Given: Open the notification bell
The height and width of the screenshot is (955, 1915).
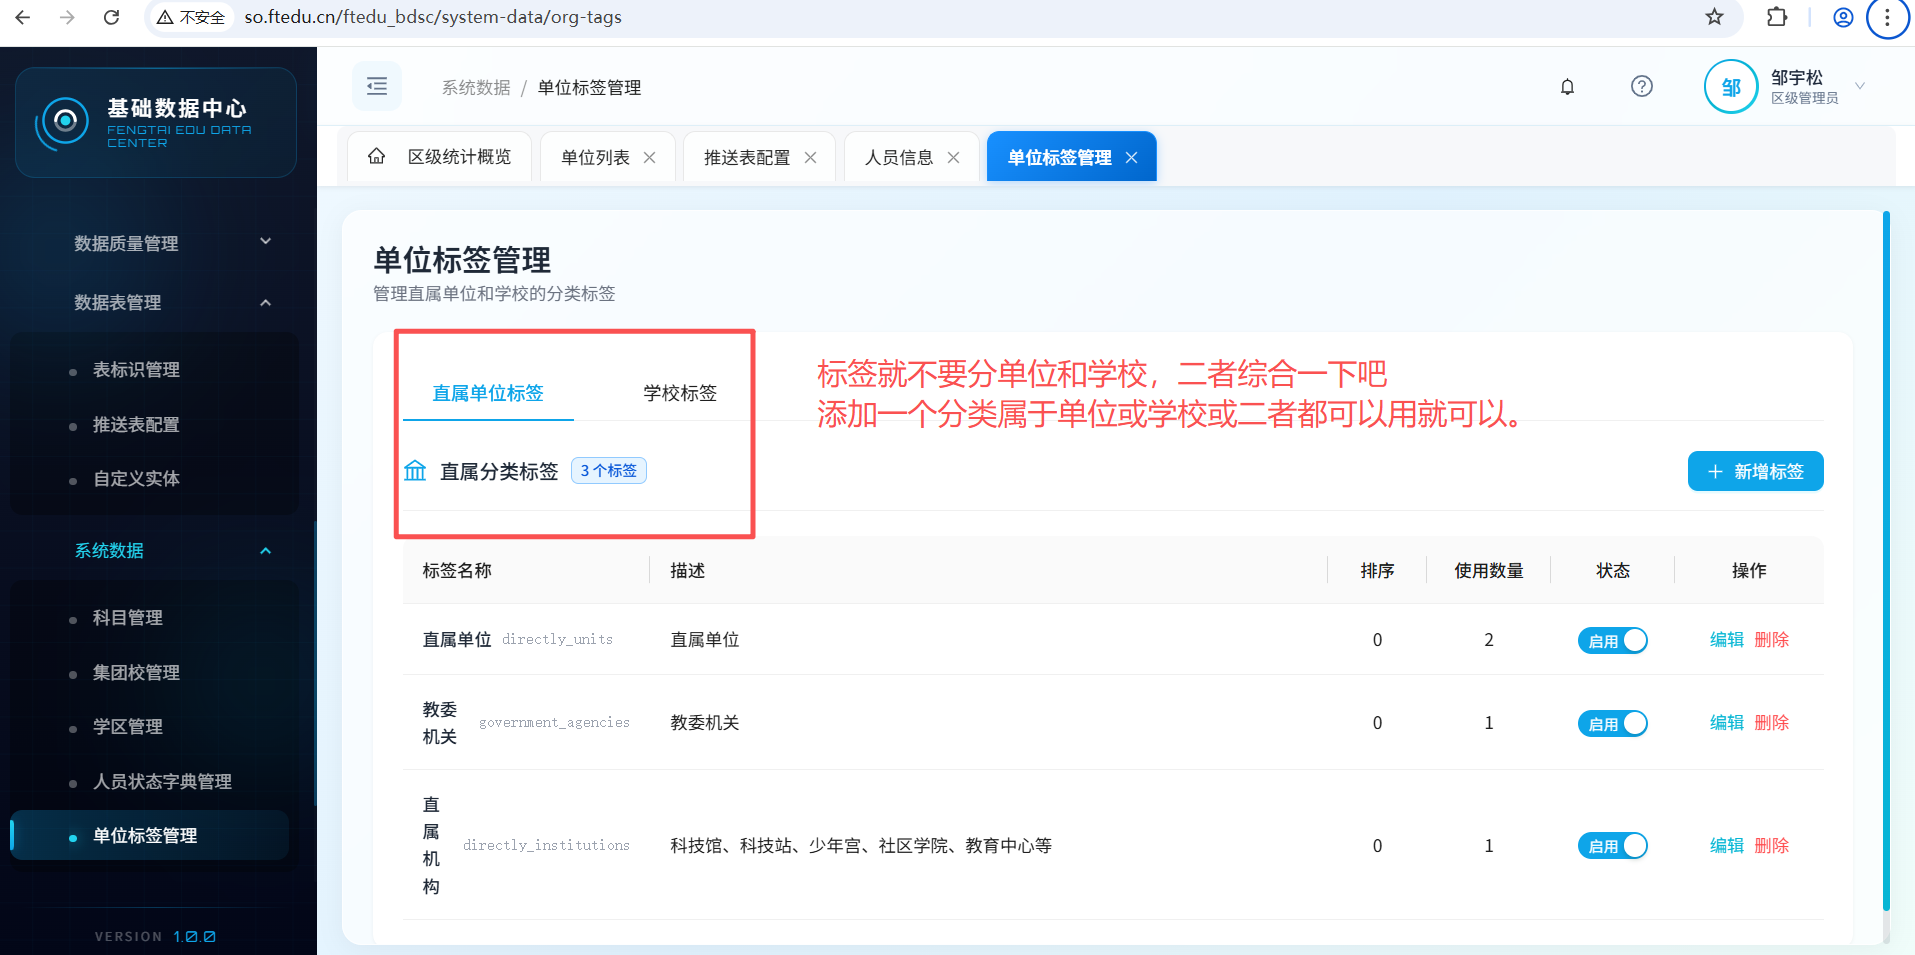Looking at the screenshot, I should pos(1567,87).
